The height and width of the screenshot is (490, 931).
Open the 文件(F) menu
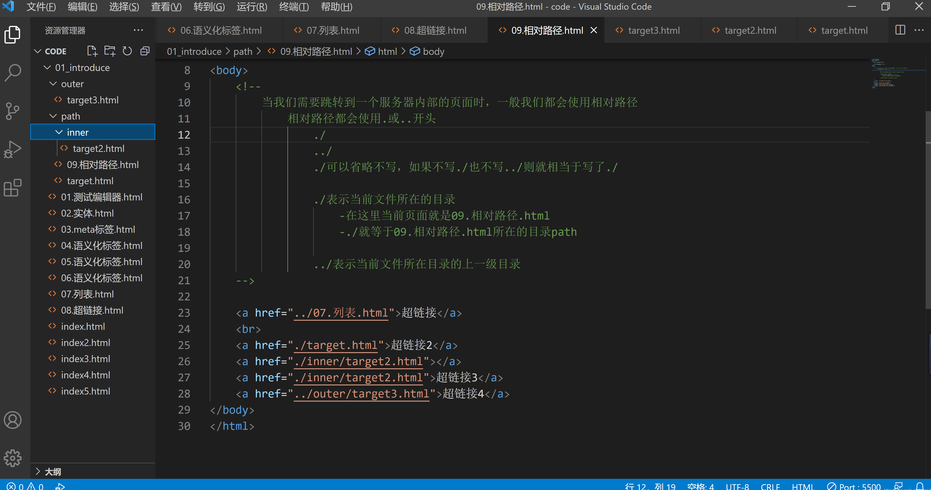coord(41,7)
